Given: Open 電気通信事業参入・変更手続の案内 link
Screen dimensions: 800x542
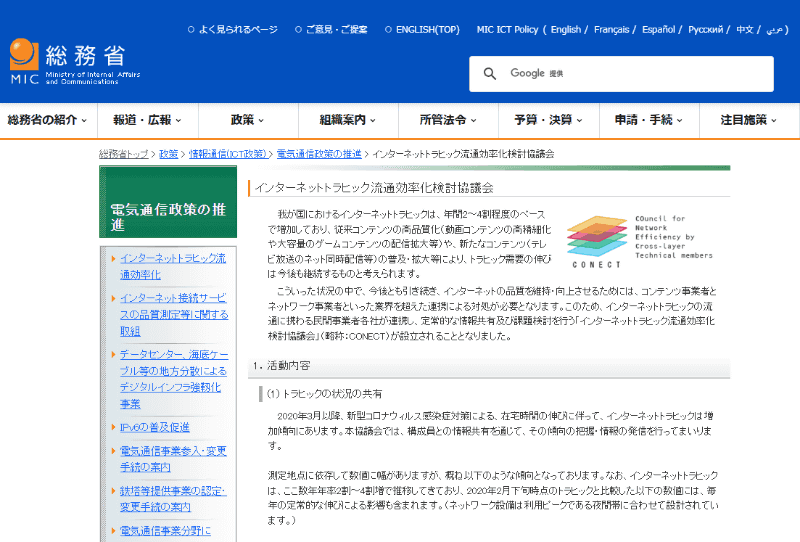Looking at the screenshot, I should 173,459.
